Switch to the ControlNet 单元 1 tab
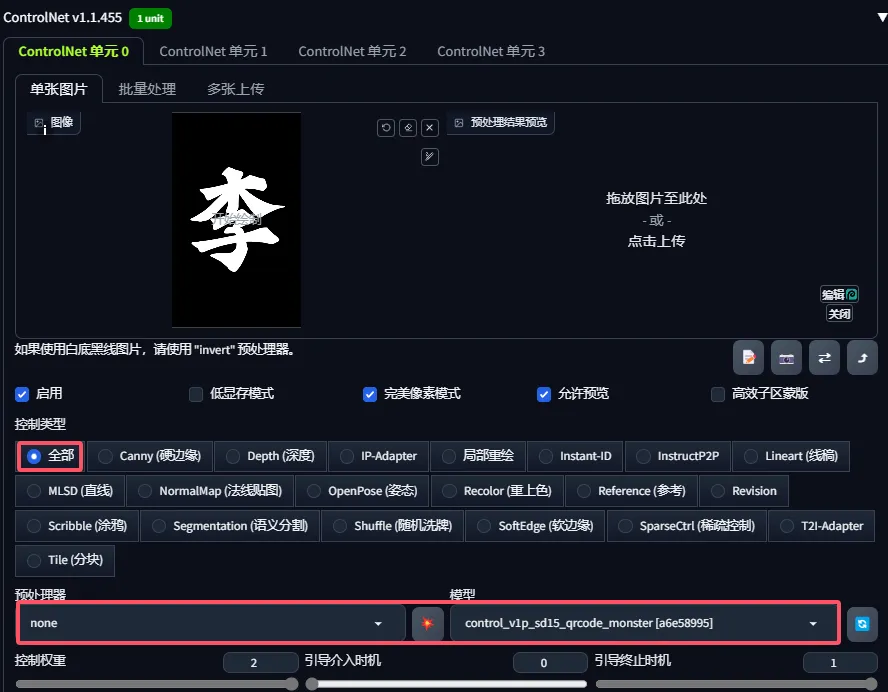Screen dimensions: 888x692 point(213,51)
